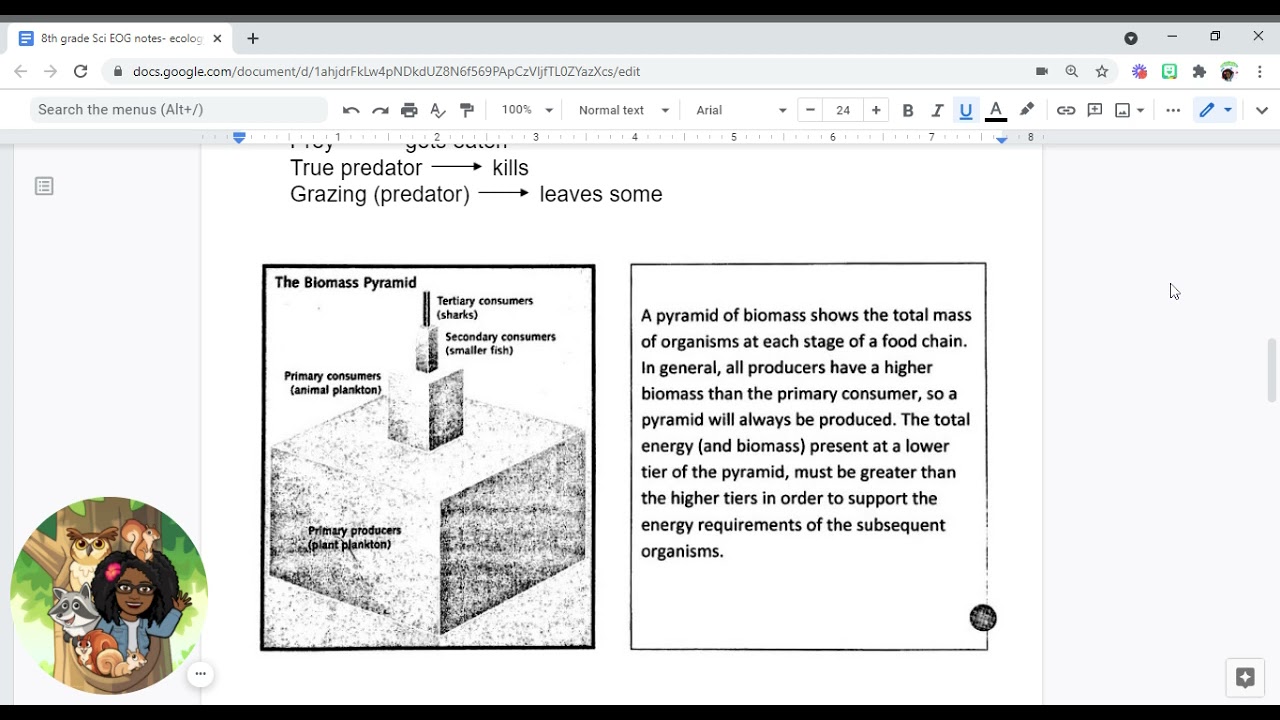Run spelling and grammar check icon
The height and width of the screenshot is (720, 1280).
[x=438, y=110]
